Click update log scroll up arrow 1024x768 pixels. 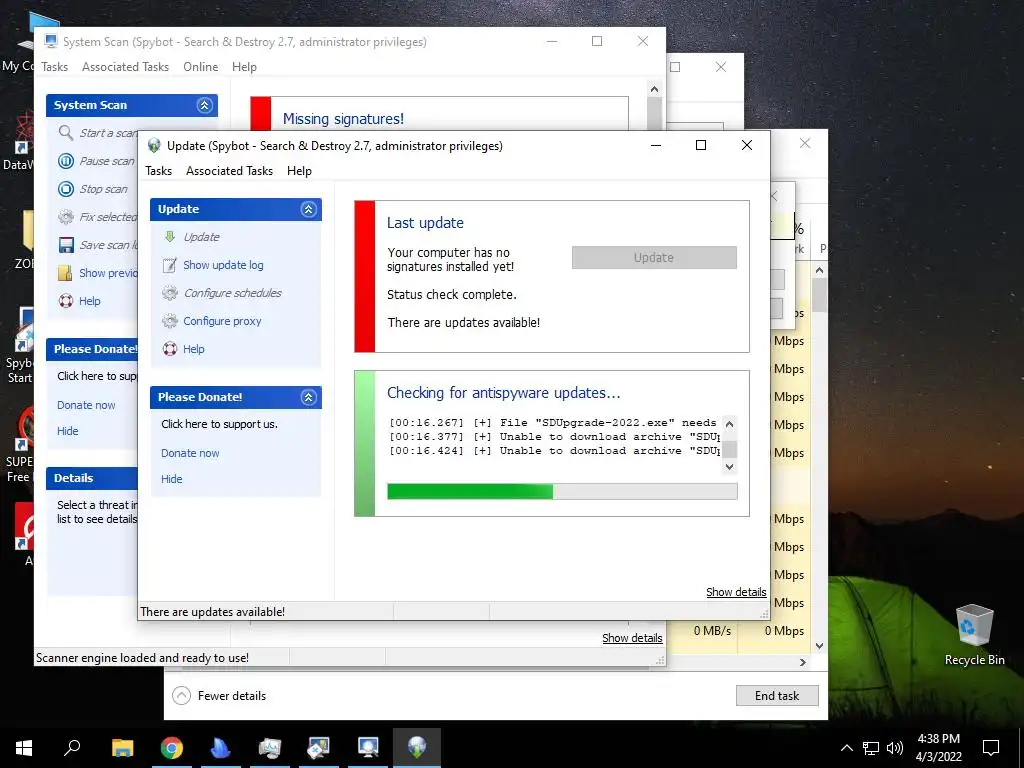[729, 424]
